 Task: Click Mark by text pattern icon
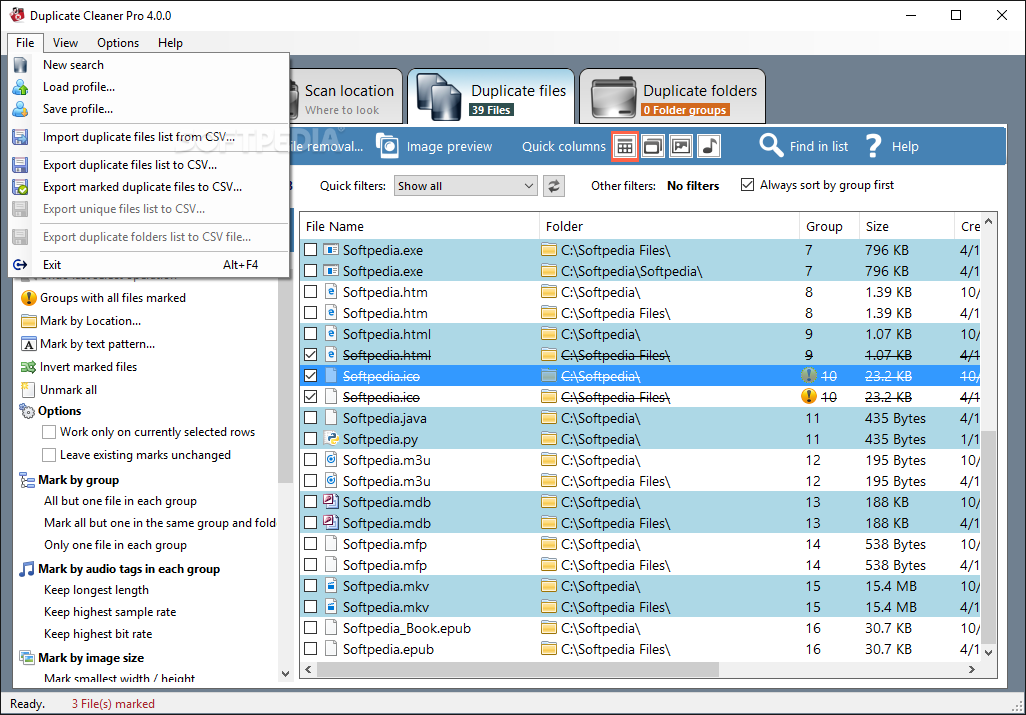click(29, 344)
